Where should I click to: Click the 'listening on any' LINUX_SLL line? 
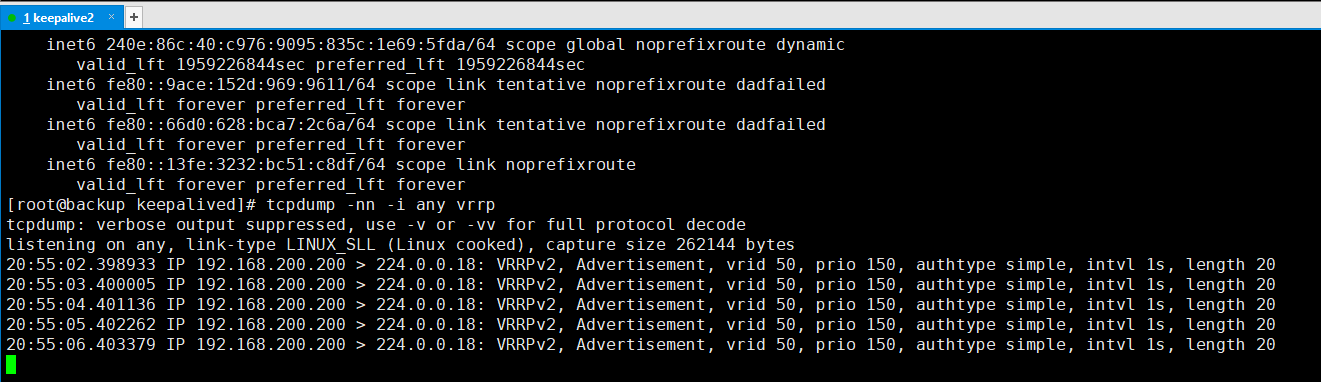(x=401, y=244)
